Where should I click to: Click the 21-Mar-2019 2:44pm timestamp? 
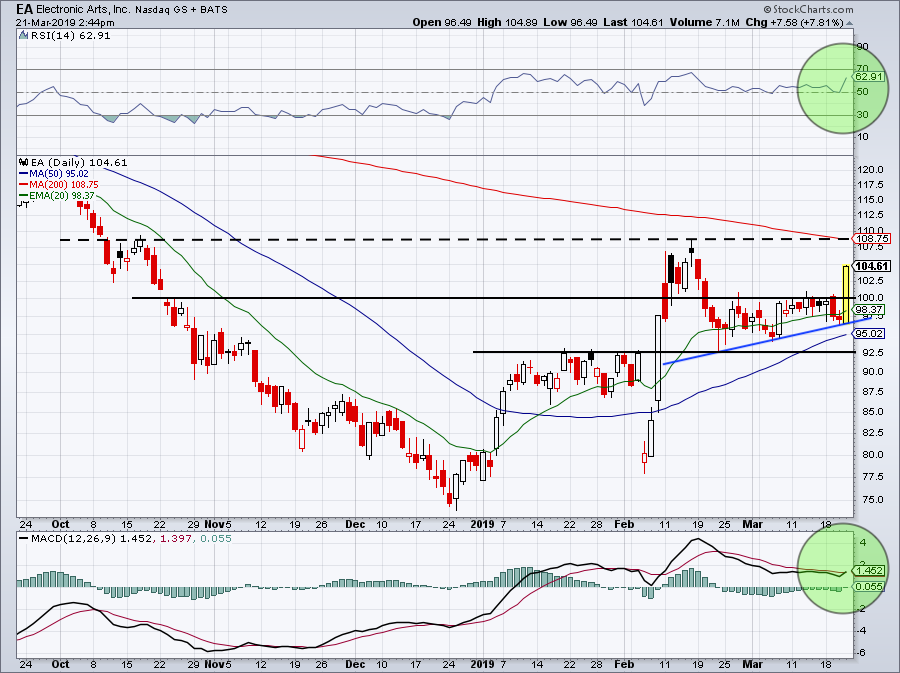pos(65,23)
